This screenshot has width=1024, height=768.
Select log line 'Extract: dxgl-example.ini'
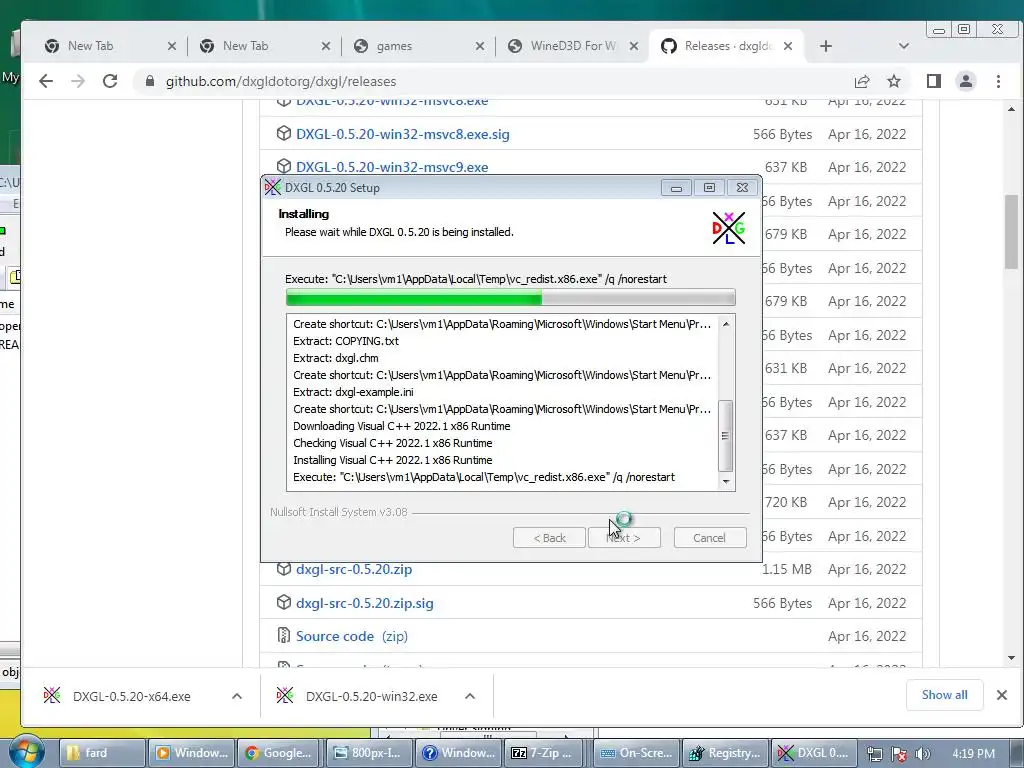pyautogui.click(x=353, y=392)
